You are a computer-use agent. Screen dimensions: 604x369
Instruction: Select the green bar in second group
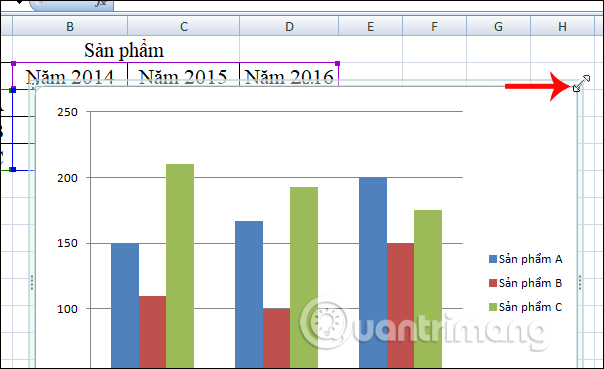click(304, 278)
